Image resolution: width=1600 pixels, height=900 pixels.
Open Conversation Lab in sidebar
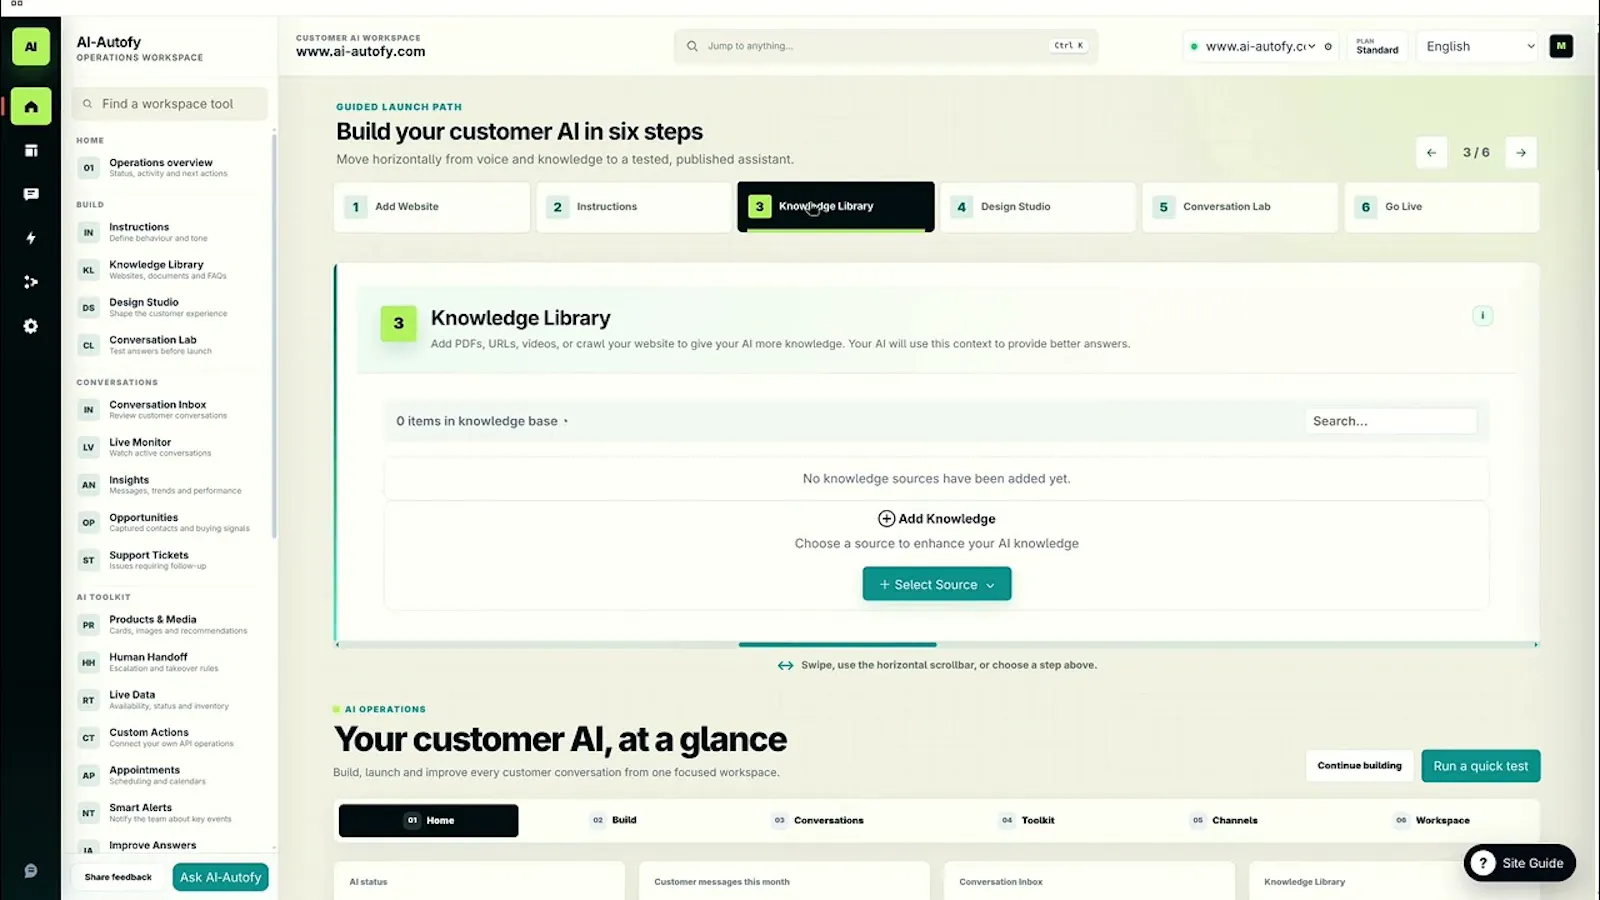[x=170, y=345]
